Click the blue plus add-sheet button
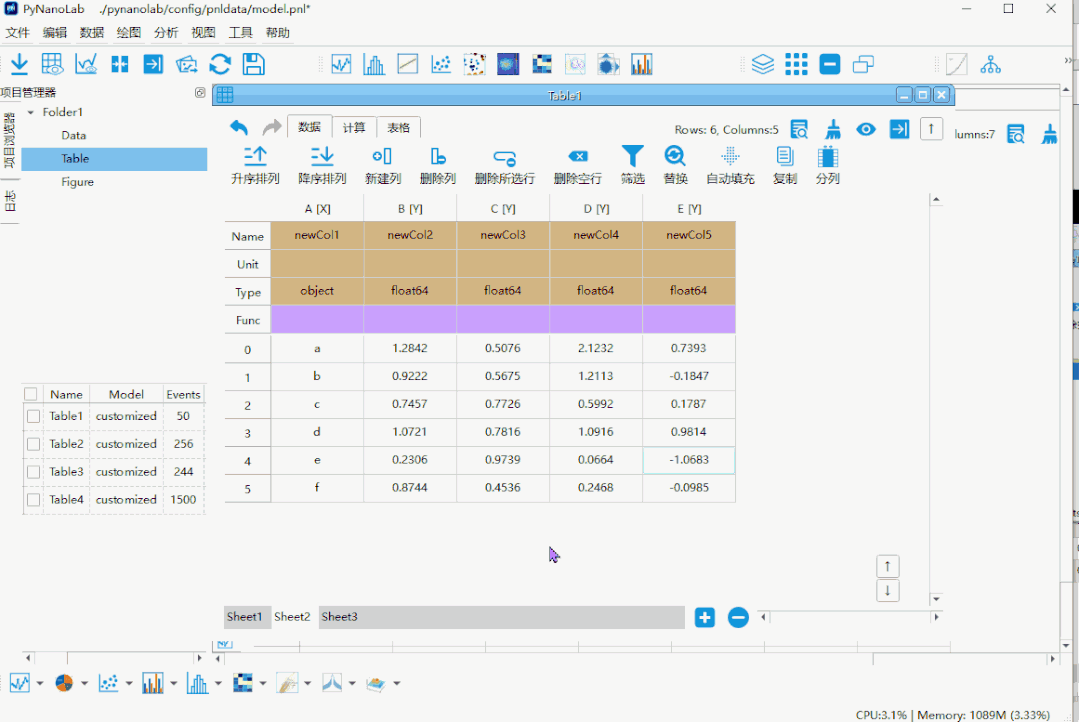 point(705,617)
